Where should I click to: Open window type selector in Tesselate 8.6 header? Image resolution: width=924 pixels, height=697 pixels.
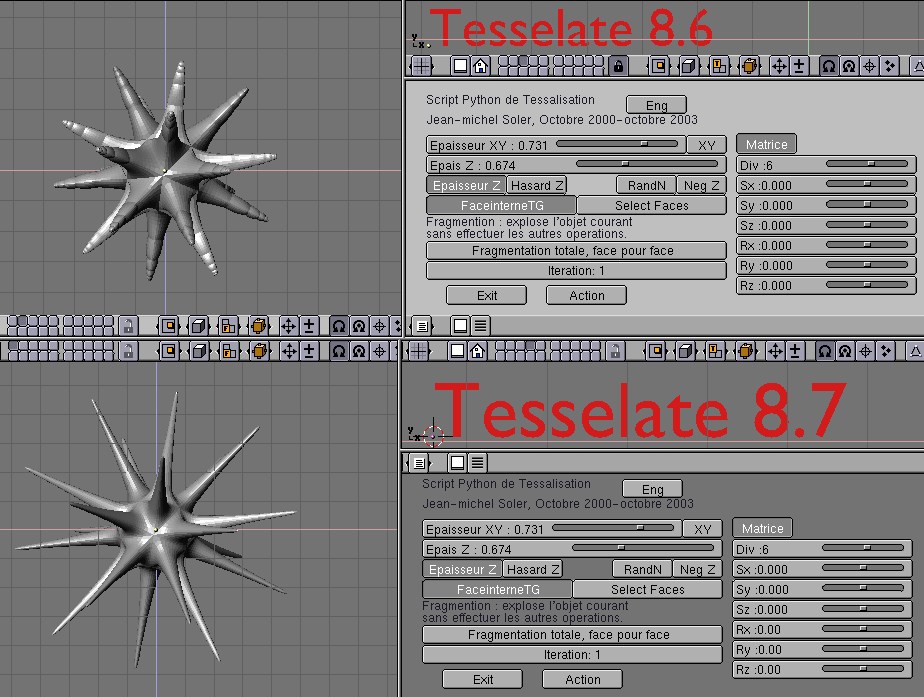tap(421, 65)
